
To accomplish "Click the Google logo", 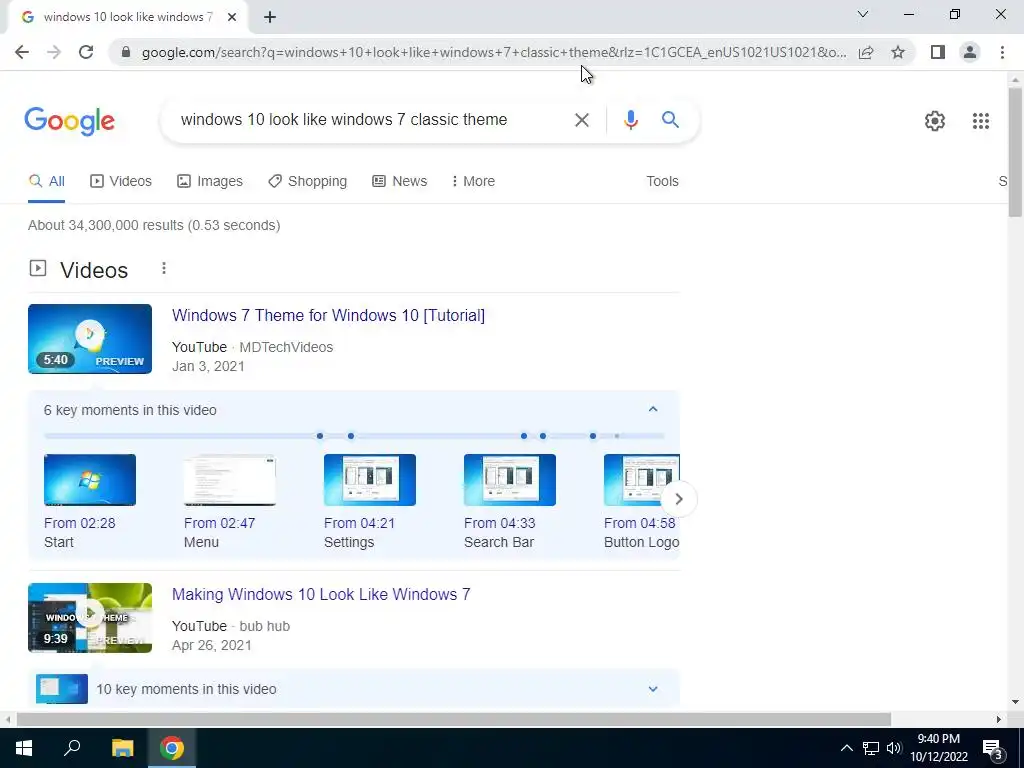I will coord(69,121).
